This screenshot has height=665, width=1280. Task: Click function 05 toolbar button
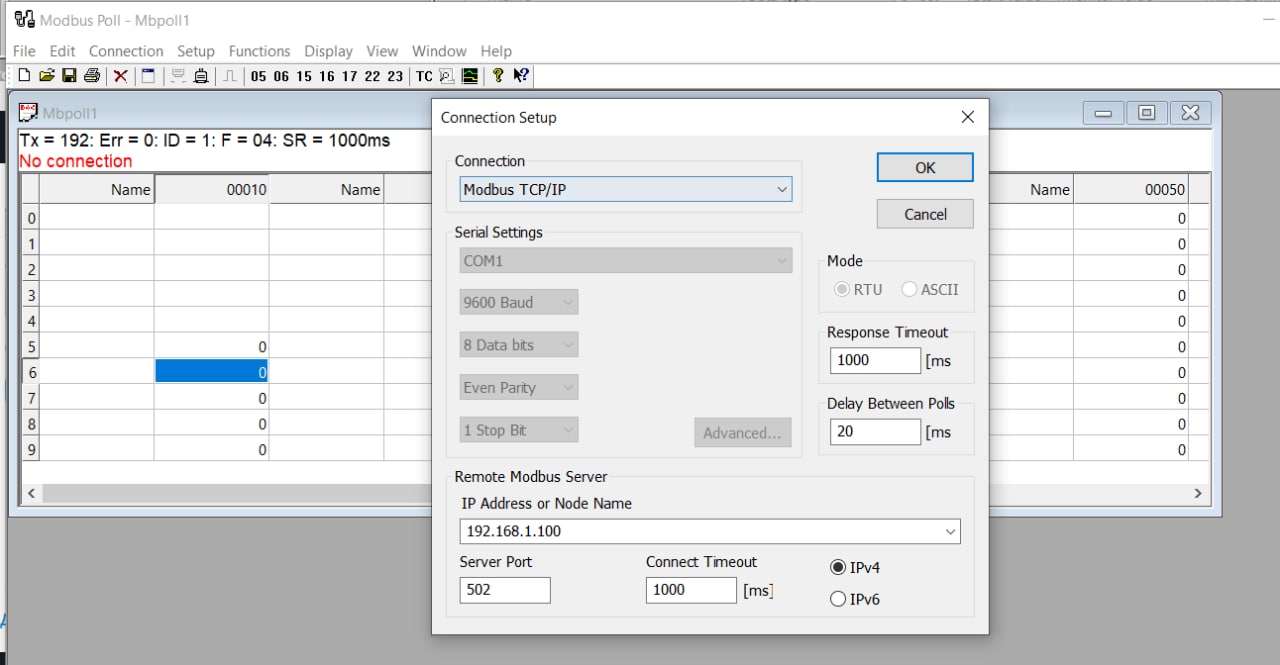pyautogui.click(x=259, y=76)
